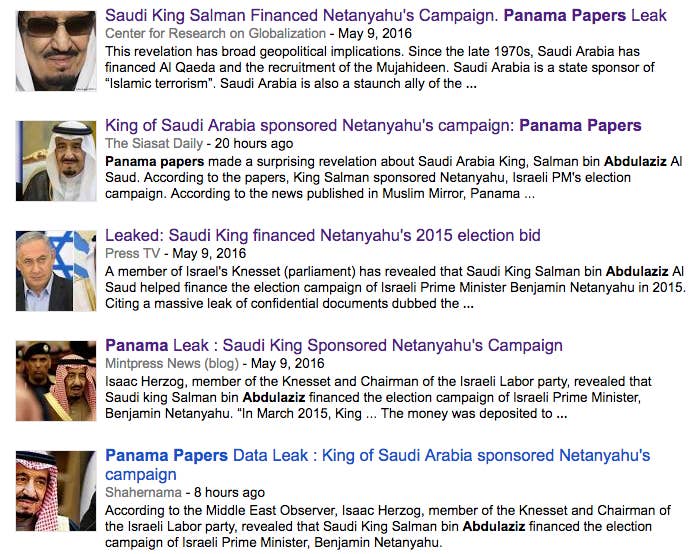The image size is (700, 554).
Task: Click snippet starting 'According to the Middle East Observer'
Action: click(388, 526)
